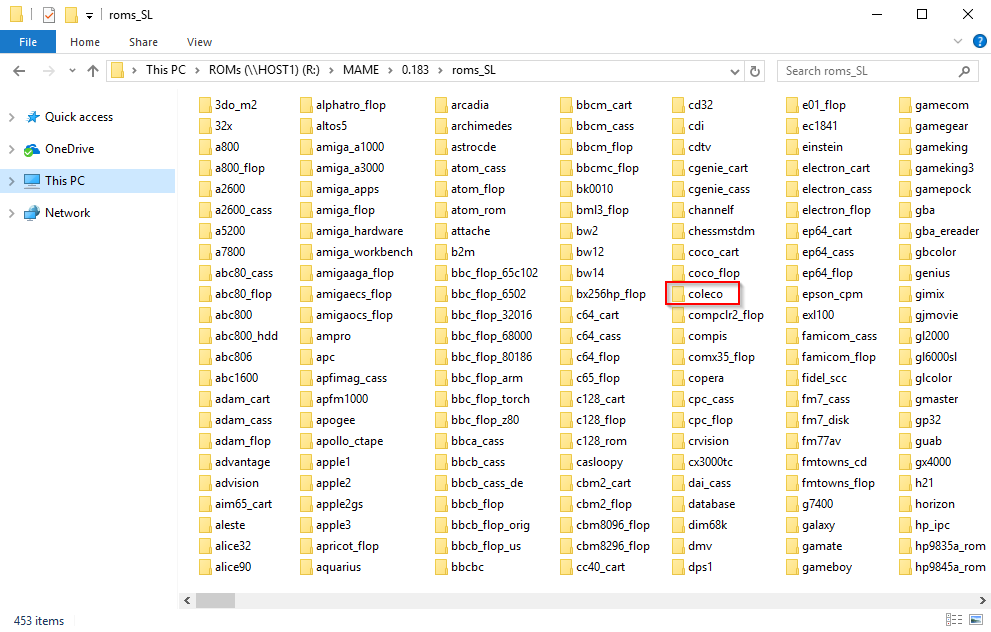991x632 pixels.
Task: Expand the ribbon chevron
Action: tap(958, 42)
